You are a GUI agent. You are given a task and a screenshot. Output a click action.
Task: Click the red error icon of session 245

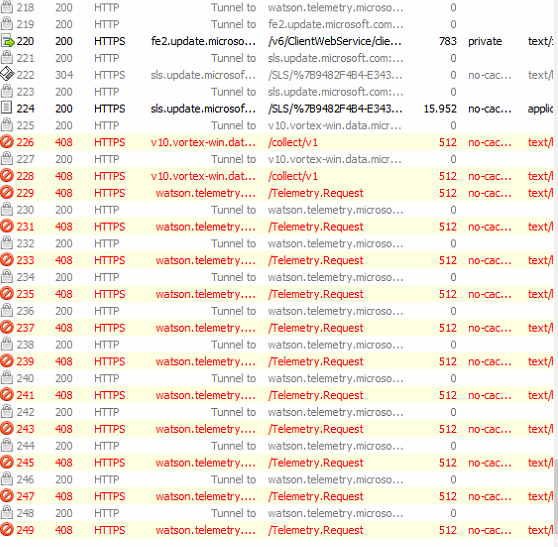7,462
